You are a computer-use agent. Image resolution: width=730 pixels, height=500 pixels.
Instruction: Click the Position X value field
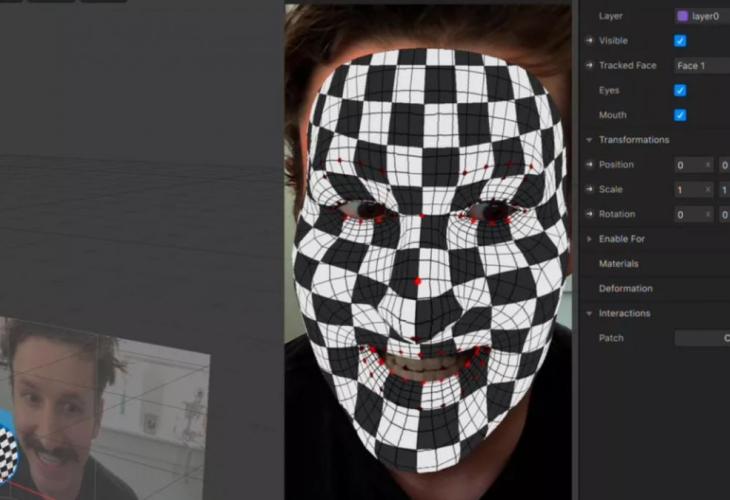click(688, 164)
